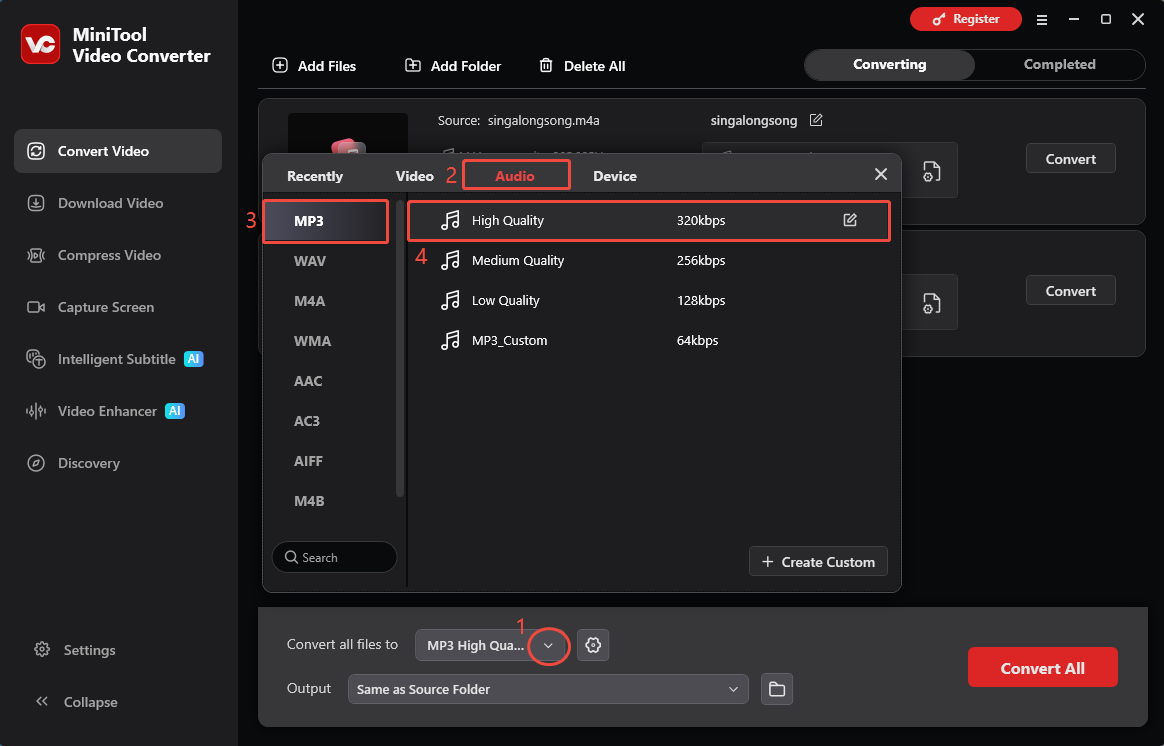This screenshot has width=1164, height=746.
Task: Click the music note icon for Medium Quality
Action: coord(450,261)
